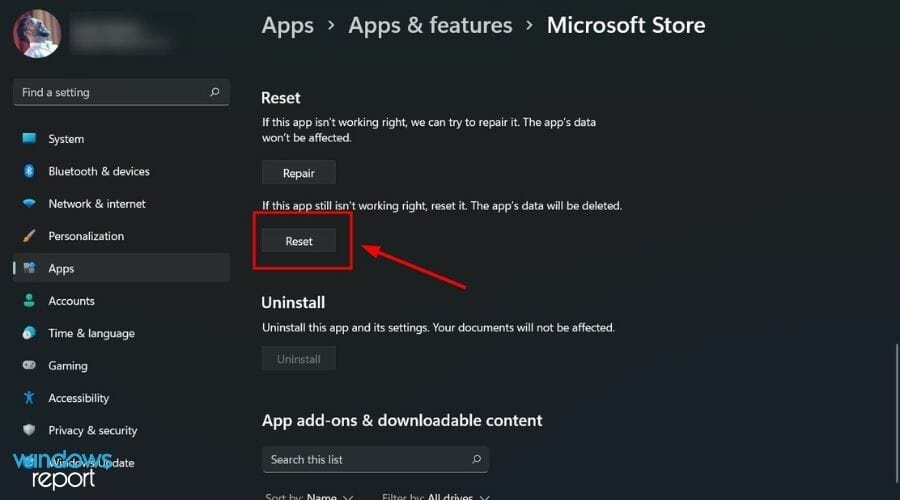Click the Apps sidebar icon
Screen dimensions: 900x500
[29, 268]
